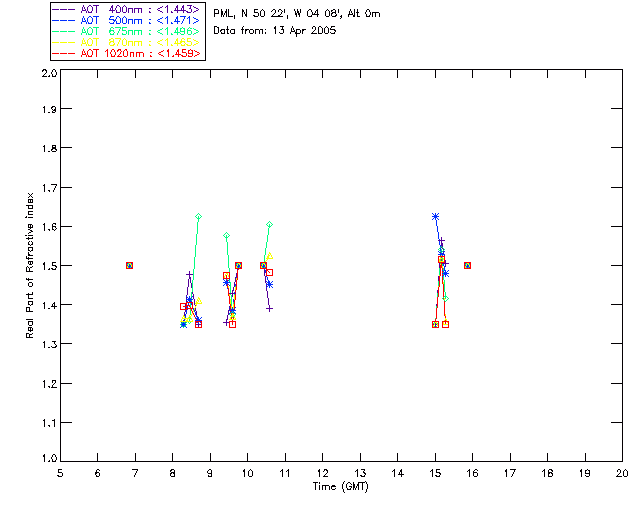Click the 'AOT 400nm : <1.443>' legend entry
The image size is (640, 512).
pyautogui.click(x=126, y=9)
